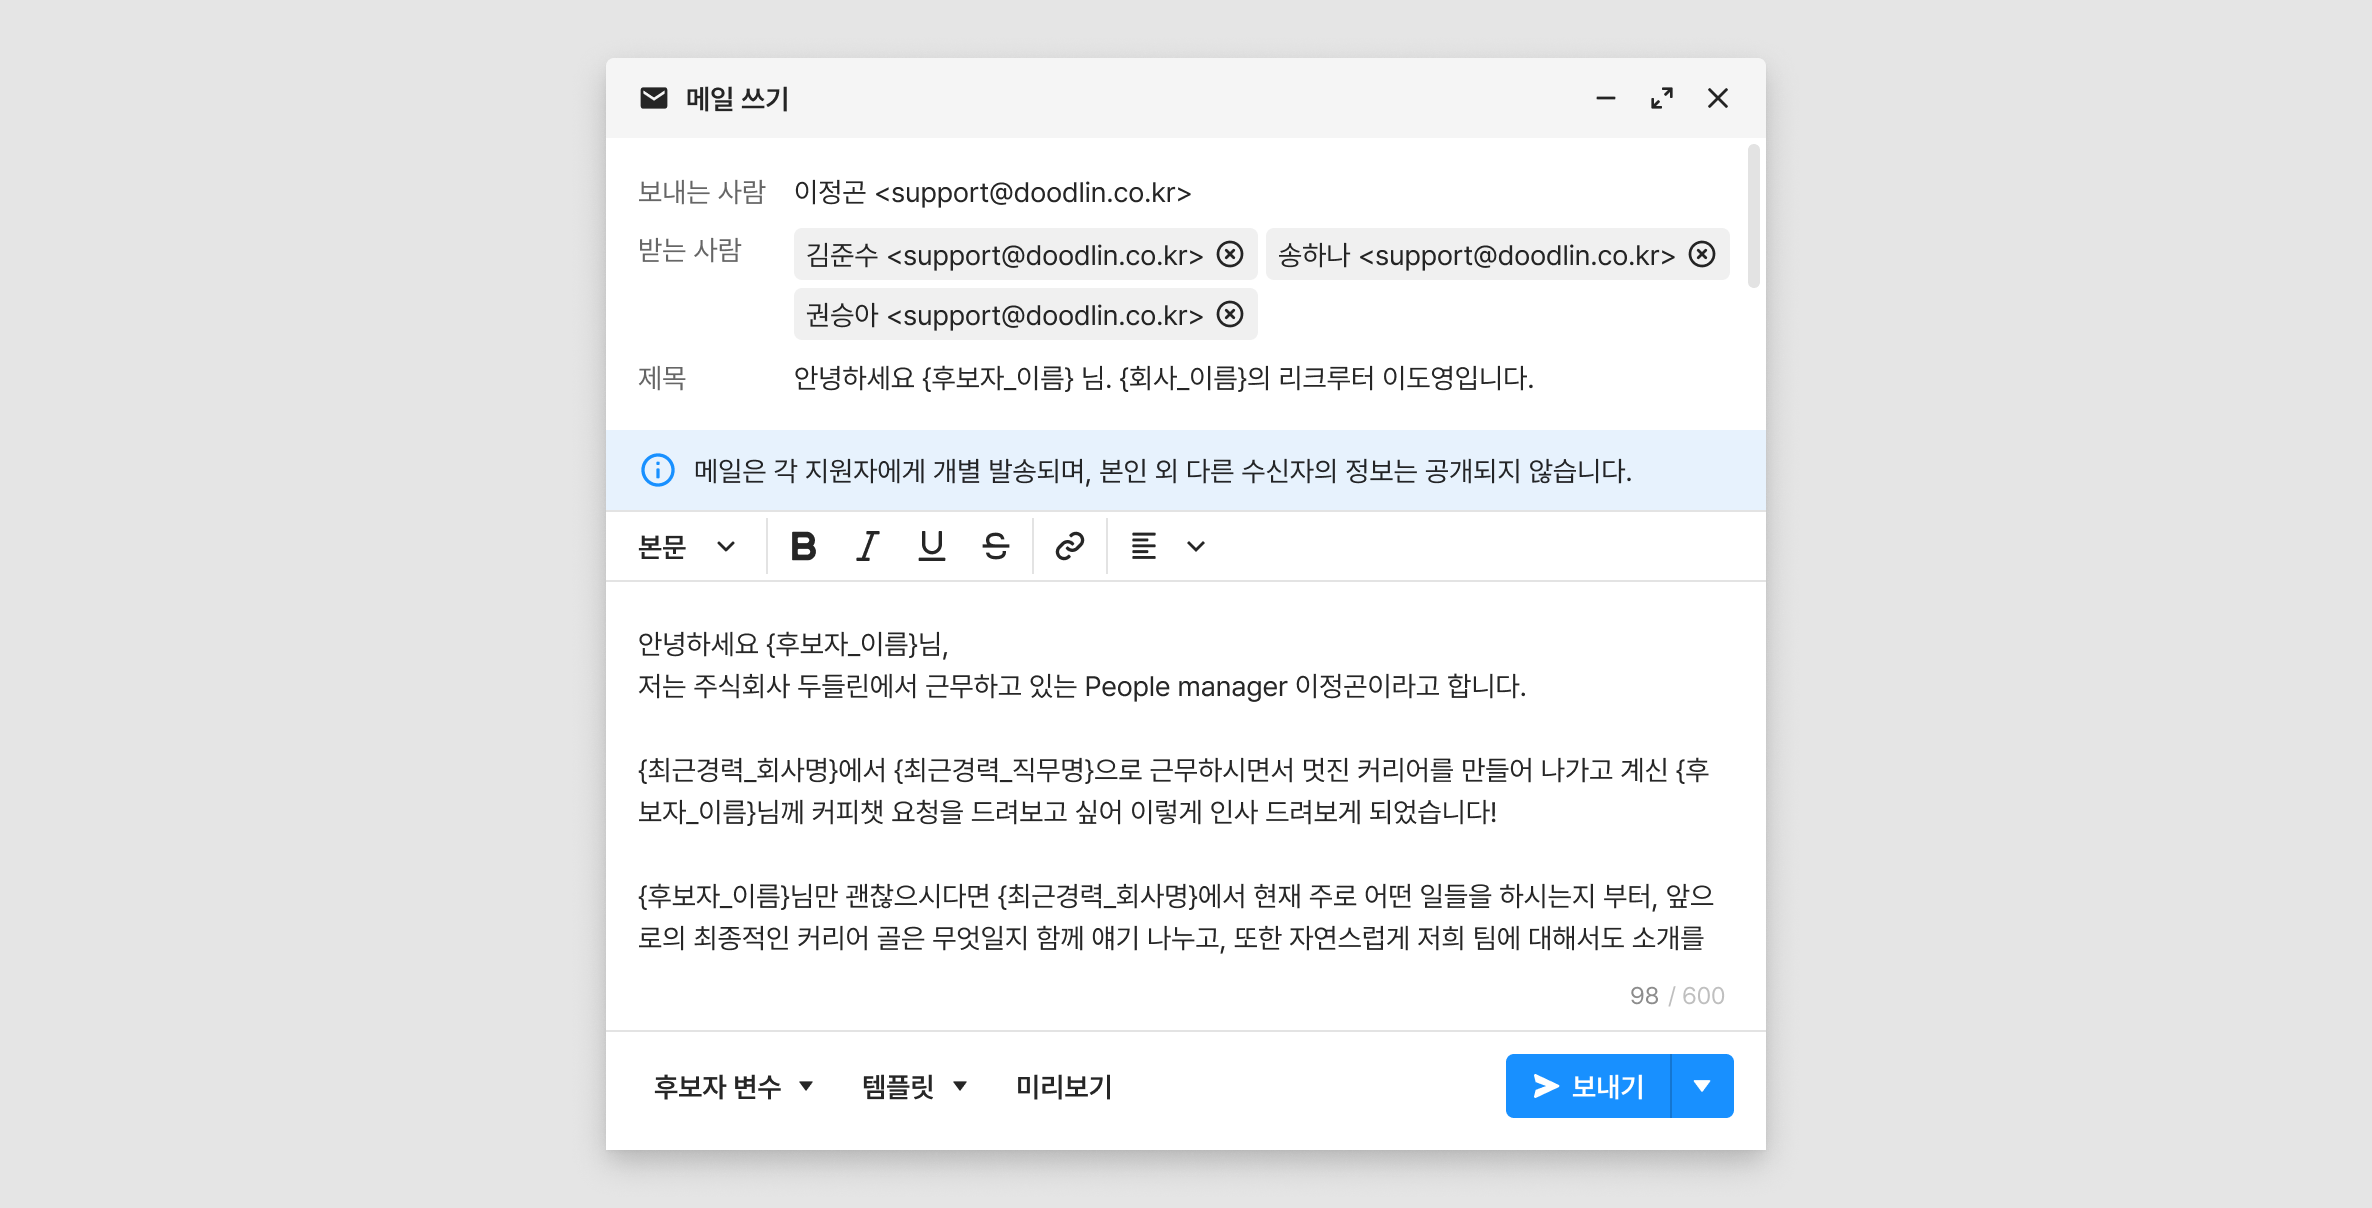Screen dimensions: 2372x1208
Task: Remove recipient 김준수 from list
Action: coord(1230,255)
